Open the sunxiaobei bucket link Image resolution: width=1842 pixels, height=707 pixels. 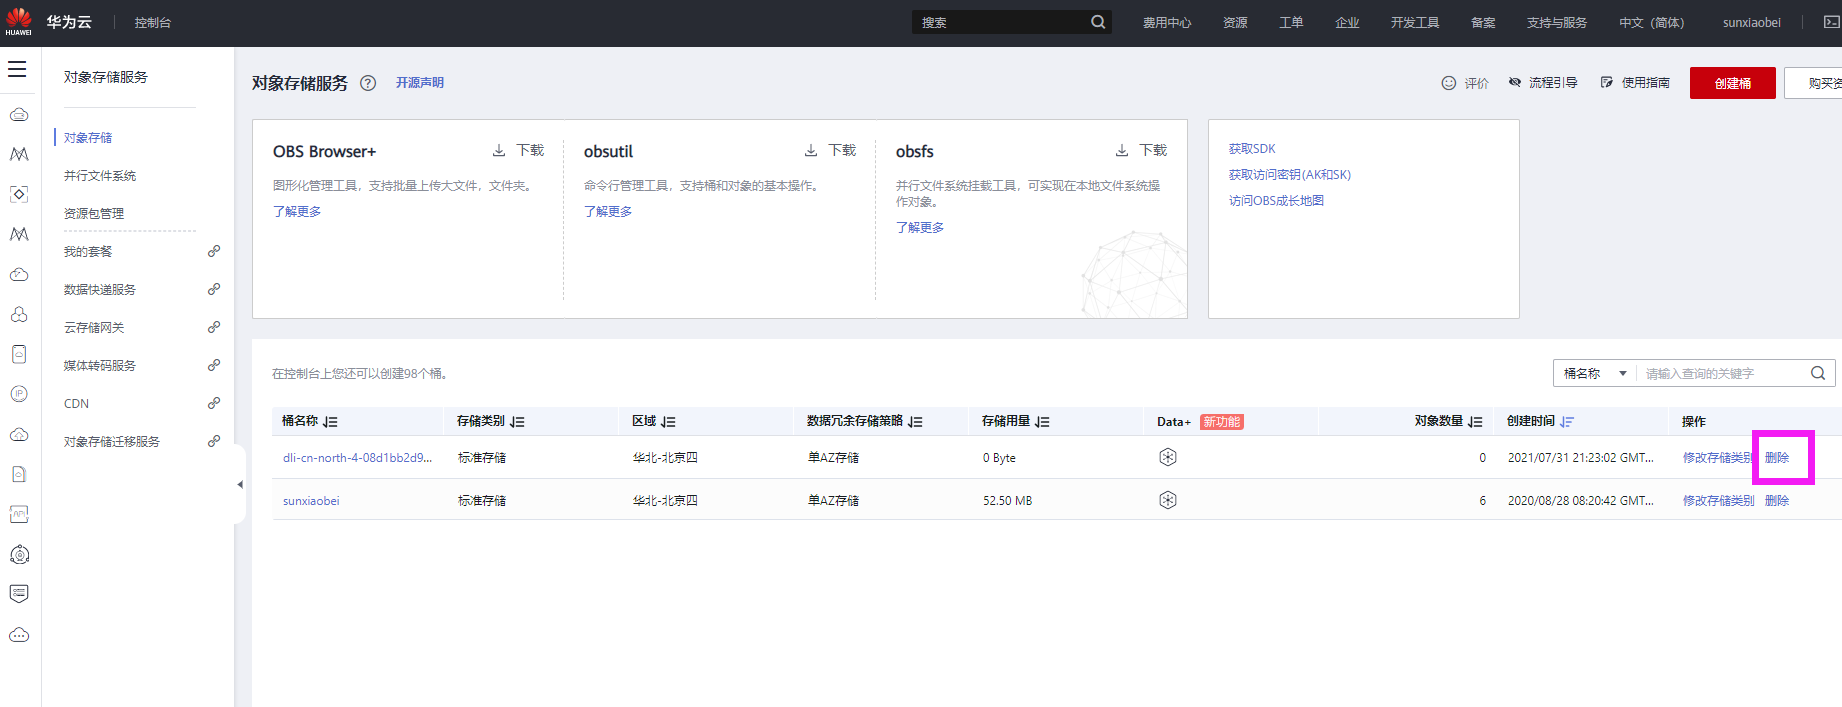(311, 501)
